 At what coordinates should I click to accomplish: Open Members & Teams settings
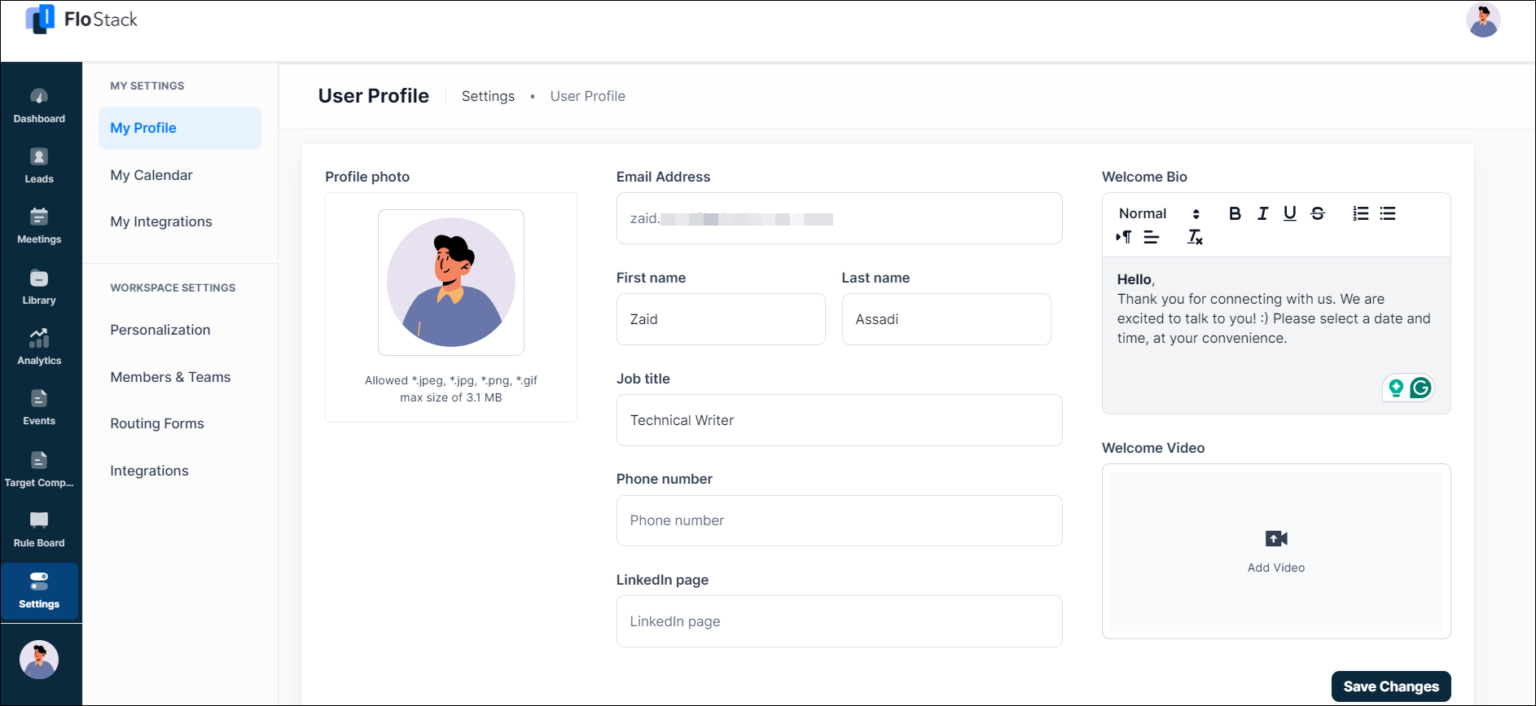[170, 376]
